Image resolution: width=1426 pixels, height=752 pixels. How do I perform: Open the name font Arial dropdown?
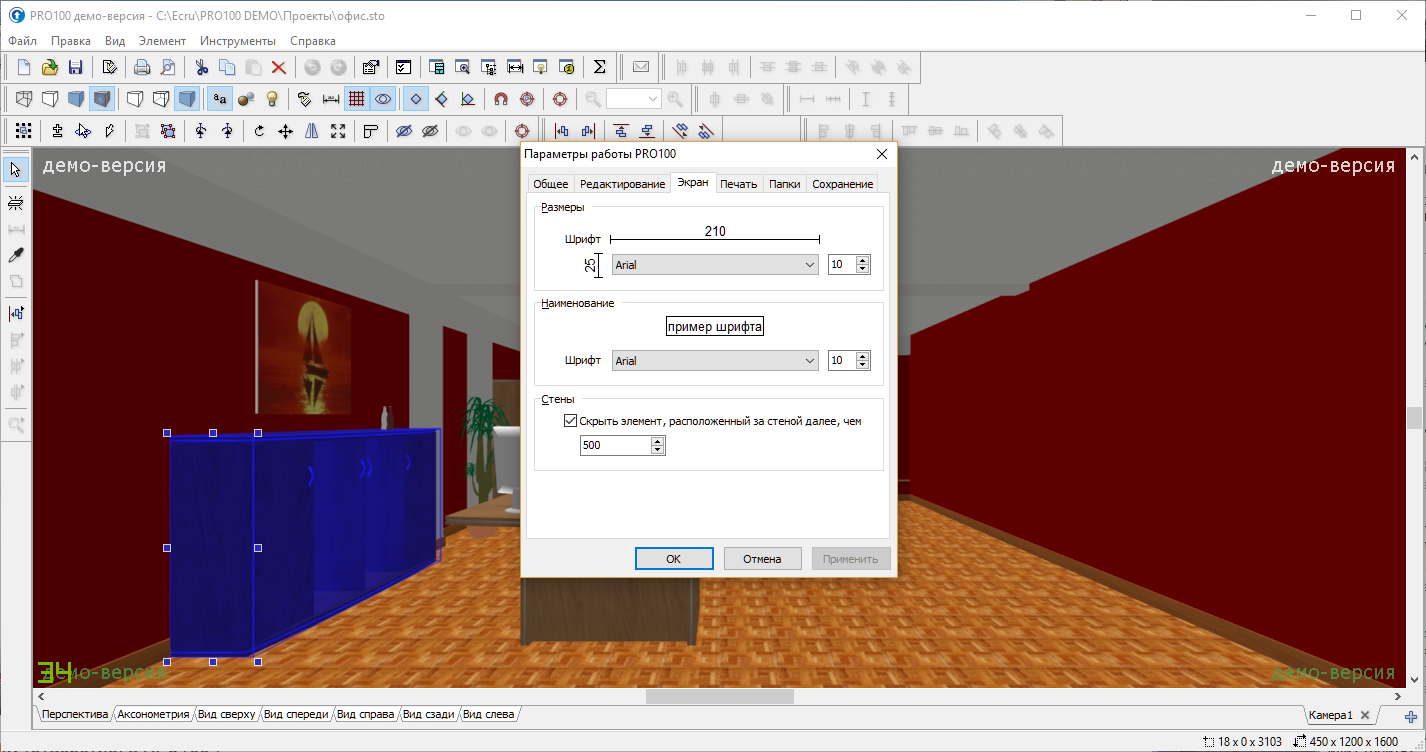tap(715, 361)
